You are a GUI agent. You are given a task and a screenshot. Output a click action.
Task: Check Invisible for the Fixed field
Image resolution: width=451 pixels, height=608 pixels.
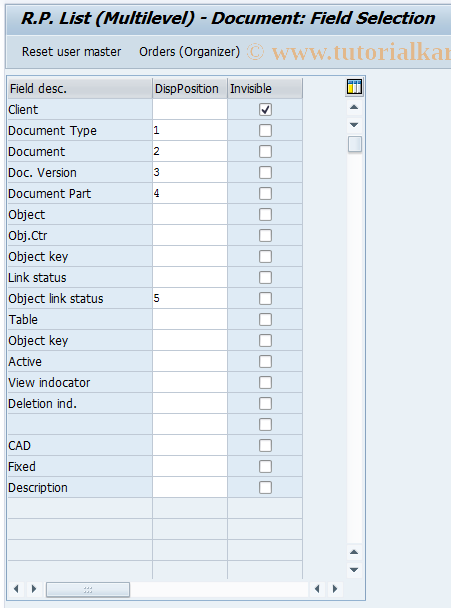pyautogui.click(x=265, y=466)
